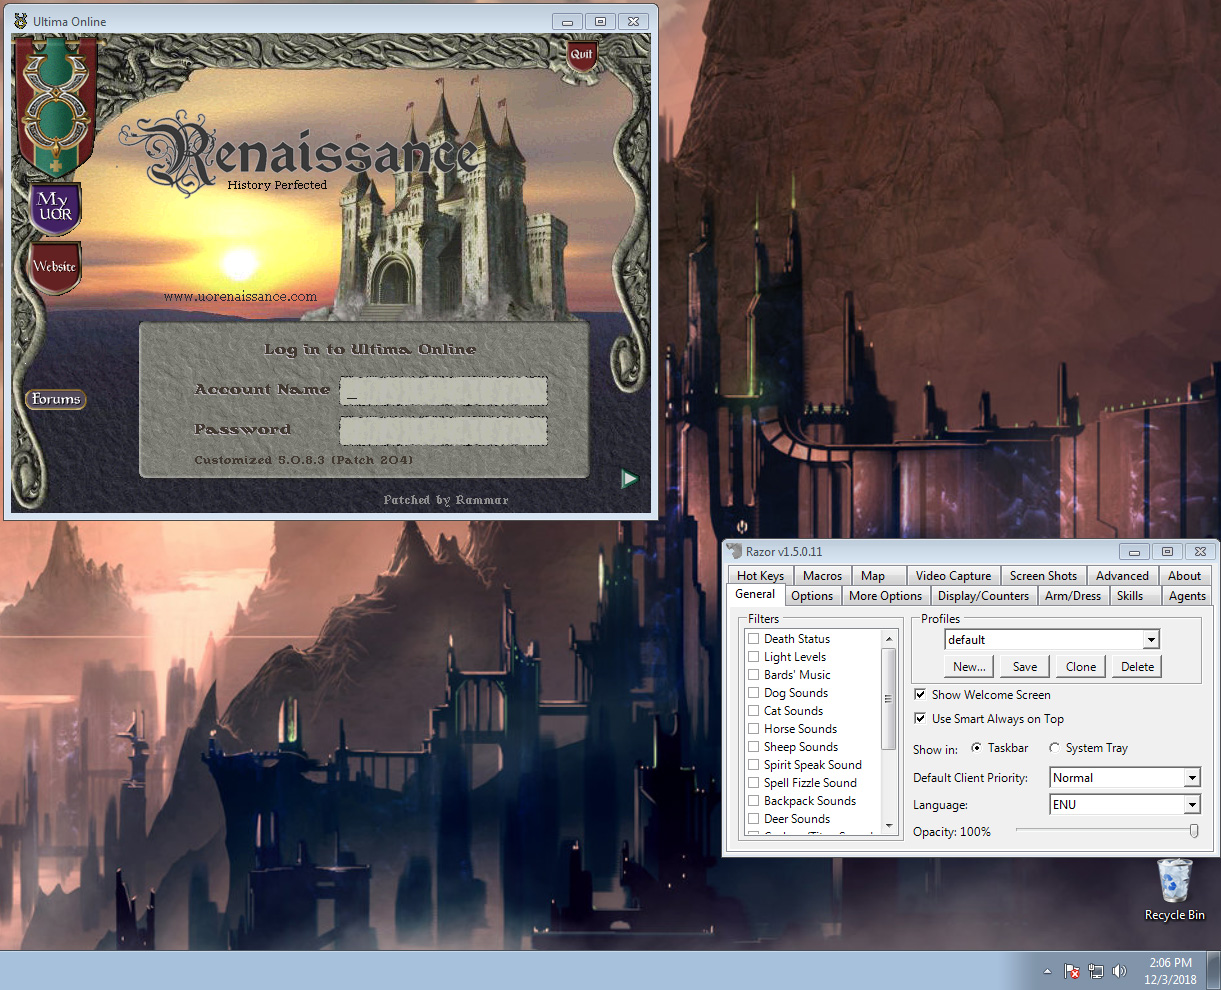Enable the Death Status filter

pyautogui.click(x=754, y=639)
